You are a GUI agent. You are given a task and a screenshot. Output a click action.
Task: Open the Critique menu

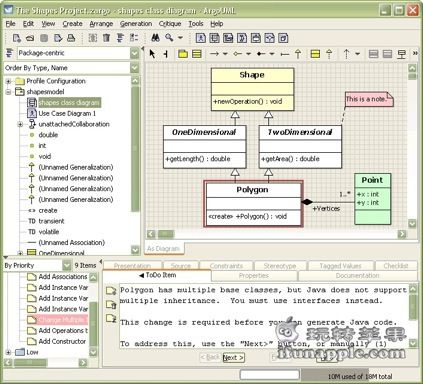coord(170,24)
